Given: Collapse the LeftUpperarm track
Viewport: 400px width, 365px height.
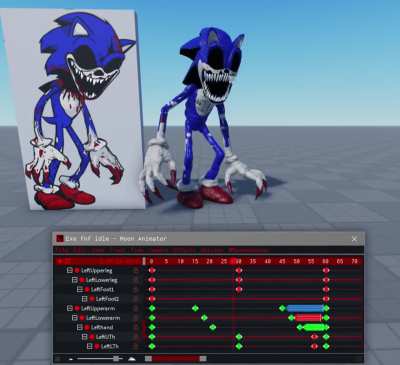Looking at the screenshot, I should (x=70, y=308).
